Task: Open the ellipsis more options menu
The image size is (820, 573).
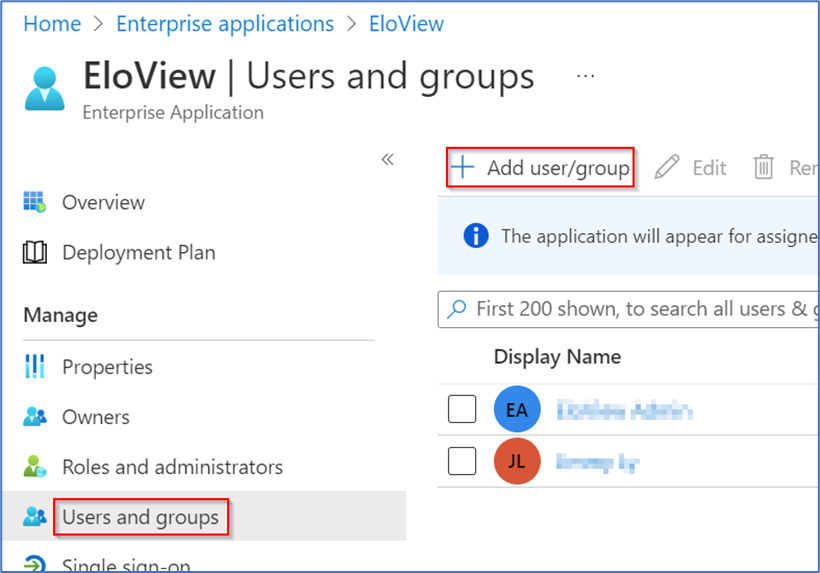Action: point(585,76)
